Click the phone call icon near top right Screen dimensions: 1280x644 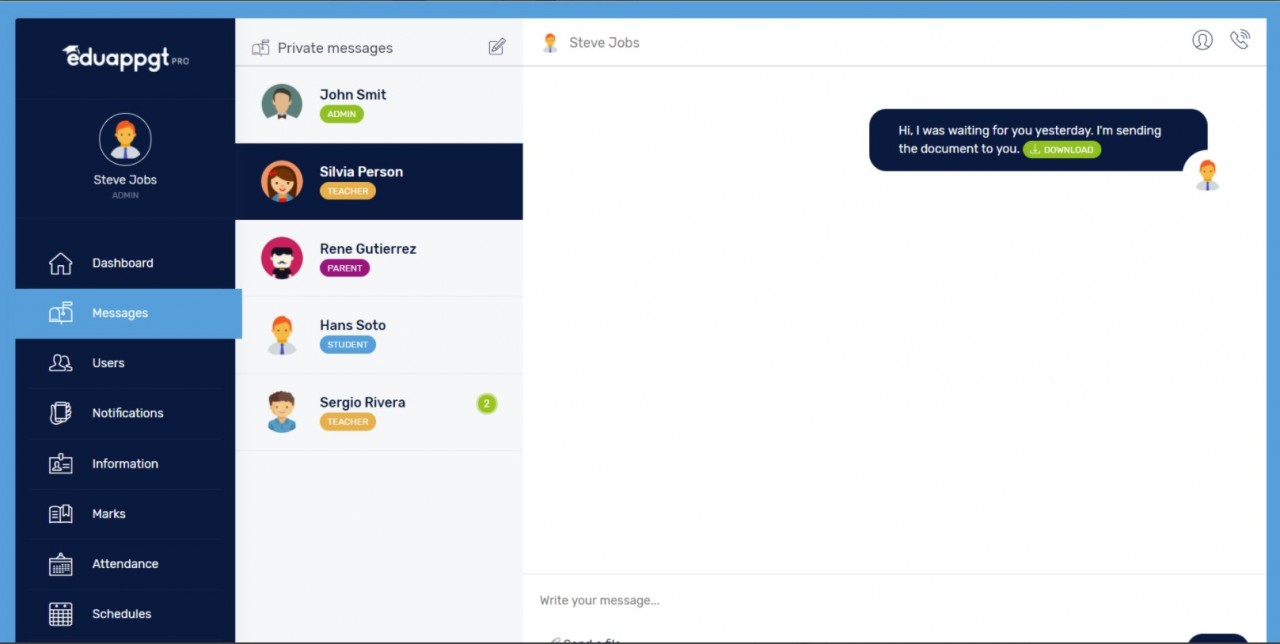point(1240,40)
